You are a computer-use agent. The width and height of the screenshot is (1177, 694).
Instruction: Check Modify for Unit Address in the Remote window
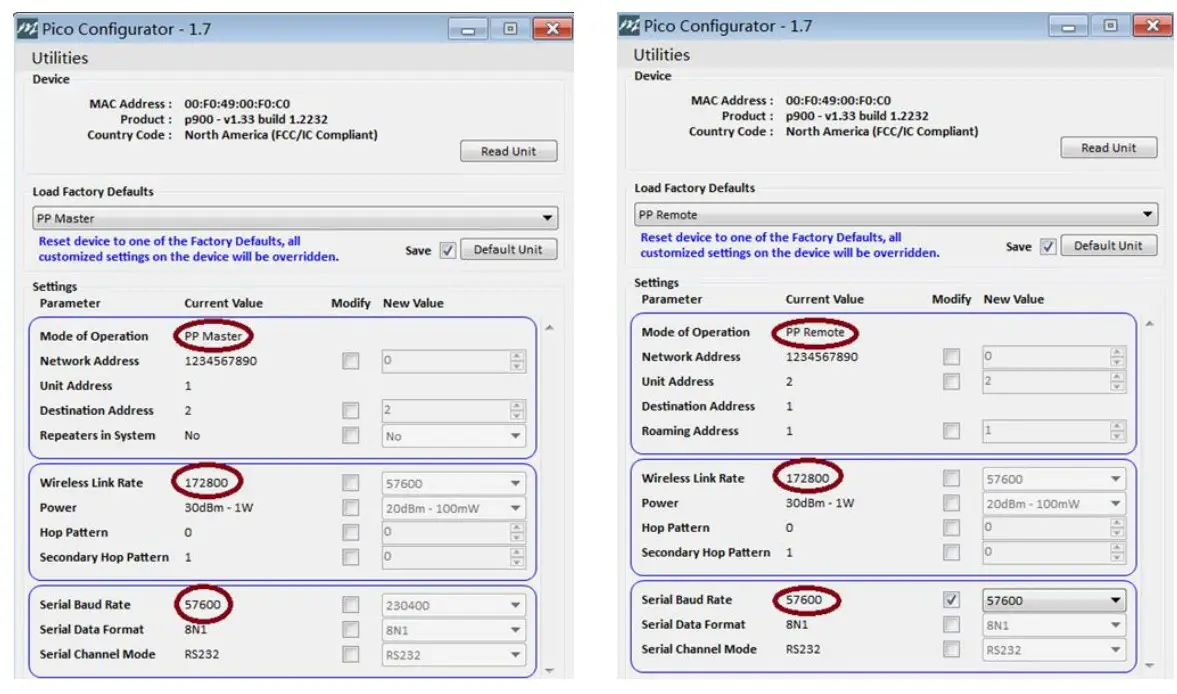tap(951, 381)
